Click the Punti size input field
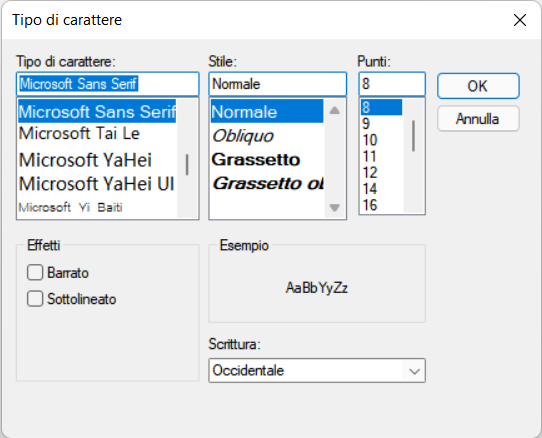This screenshot has height=438, width=542. 392,84
